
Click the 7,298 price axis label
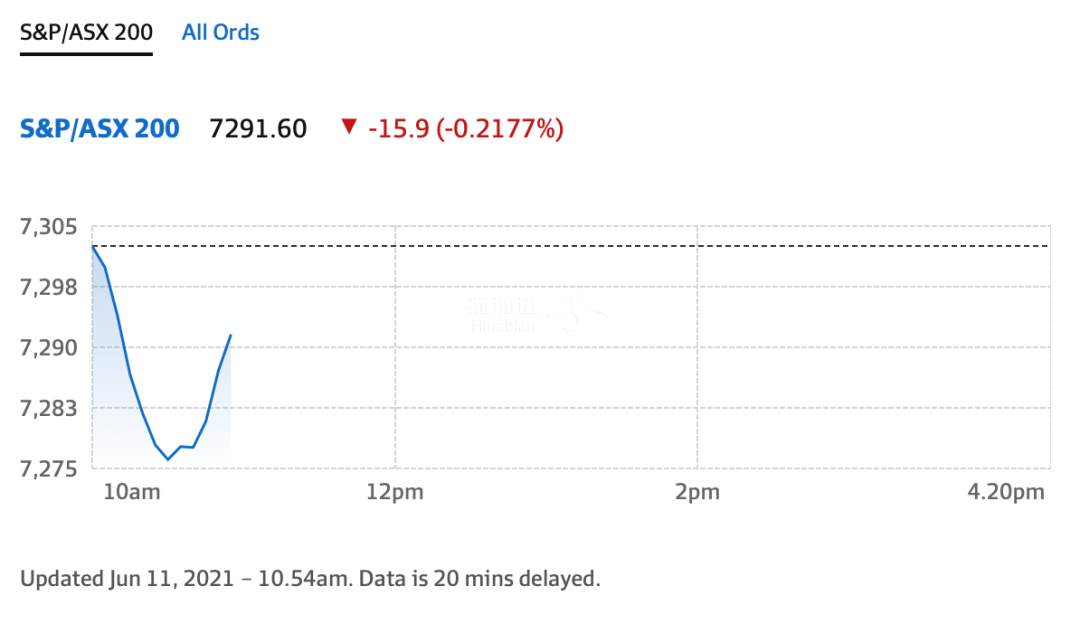48,287
